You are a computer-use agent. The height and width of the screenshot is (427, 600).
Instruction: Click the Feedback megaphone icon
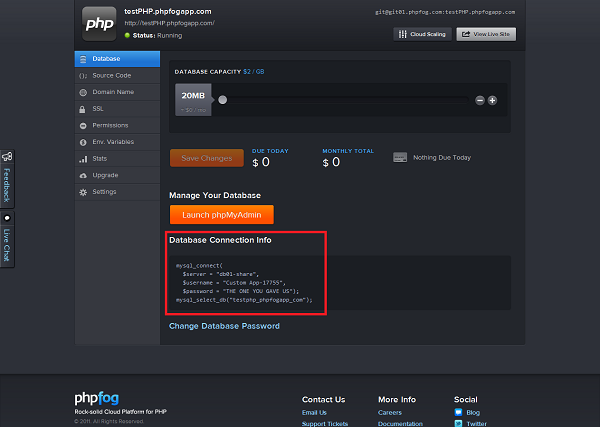(x=7, y=156)
